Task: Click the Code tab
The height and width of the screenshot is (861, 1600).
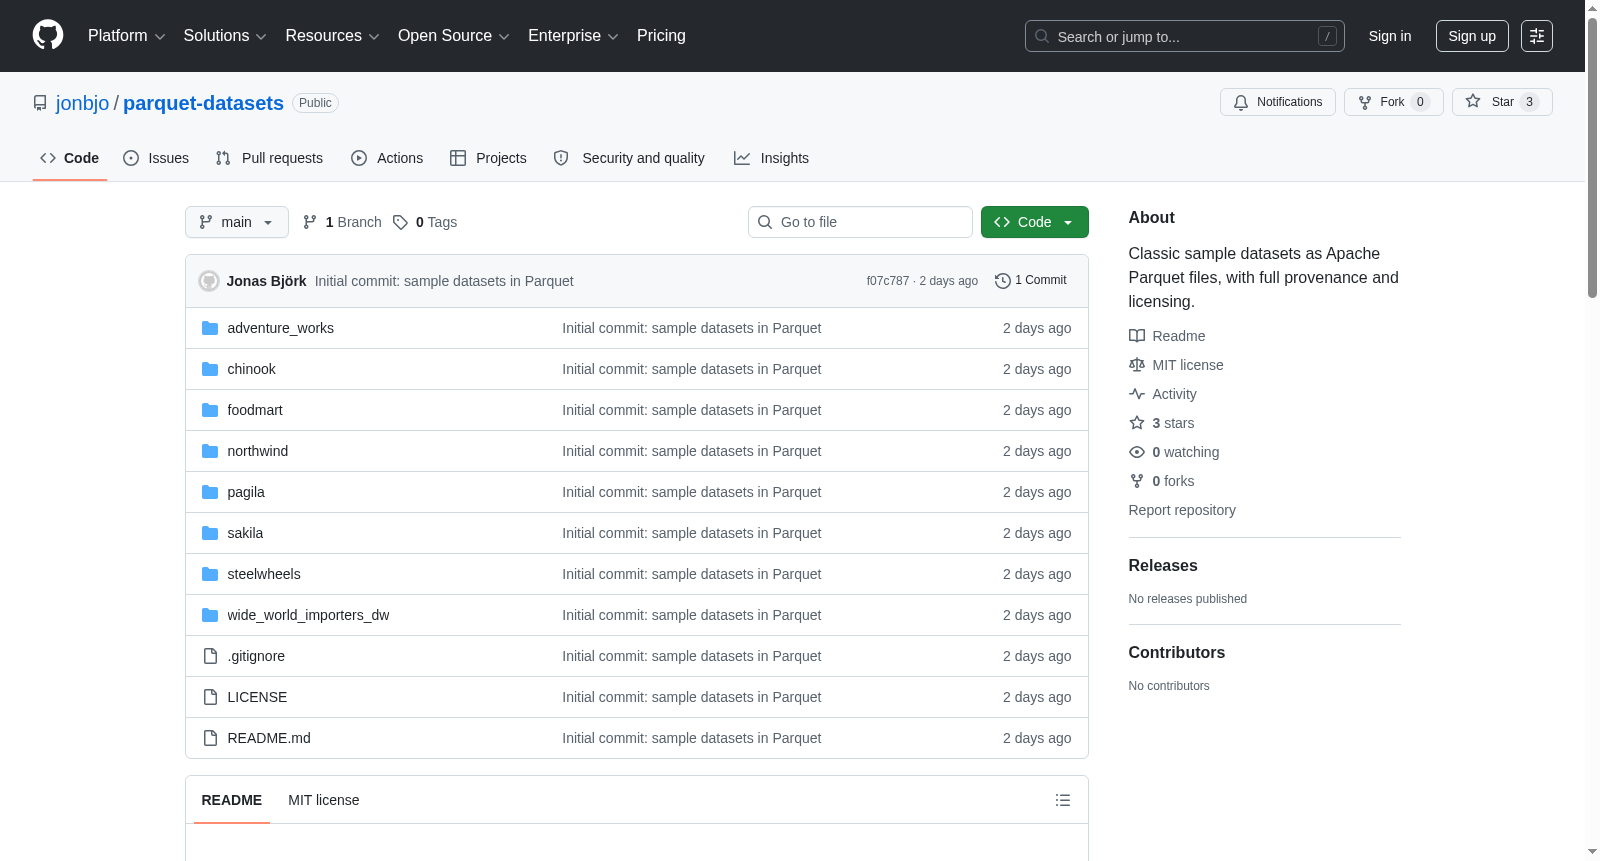Action: pyautogui.click(x=70, y=158)
